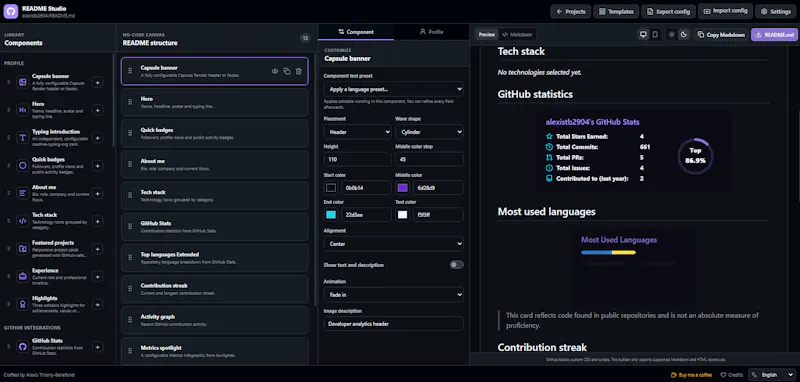Open the Placement dropdown set to Header

[358, 132]
